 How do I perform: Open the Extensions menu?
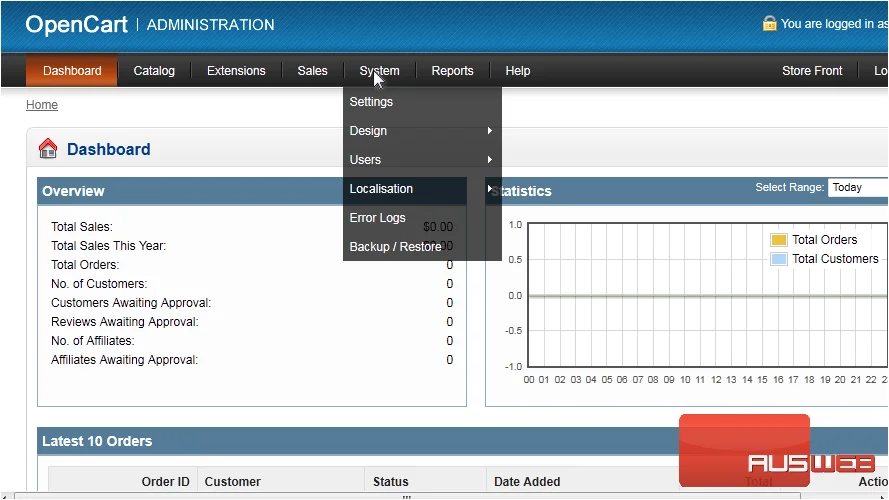236,71
